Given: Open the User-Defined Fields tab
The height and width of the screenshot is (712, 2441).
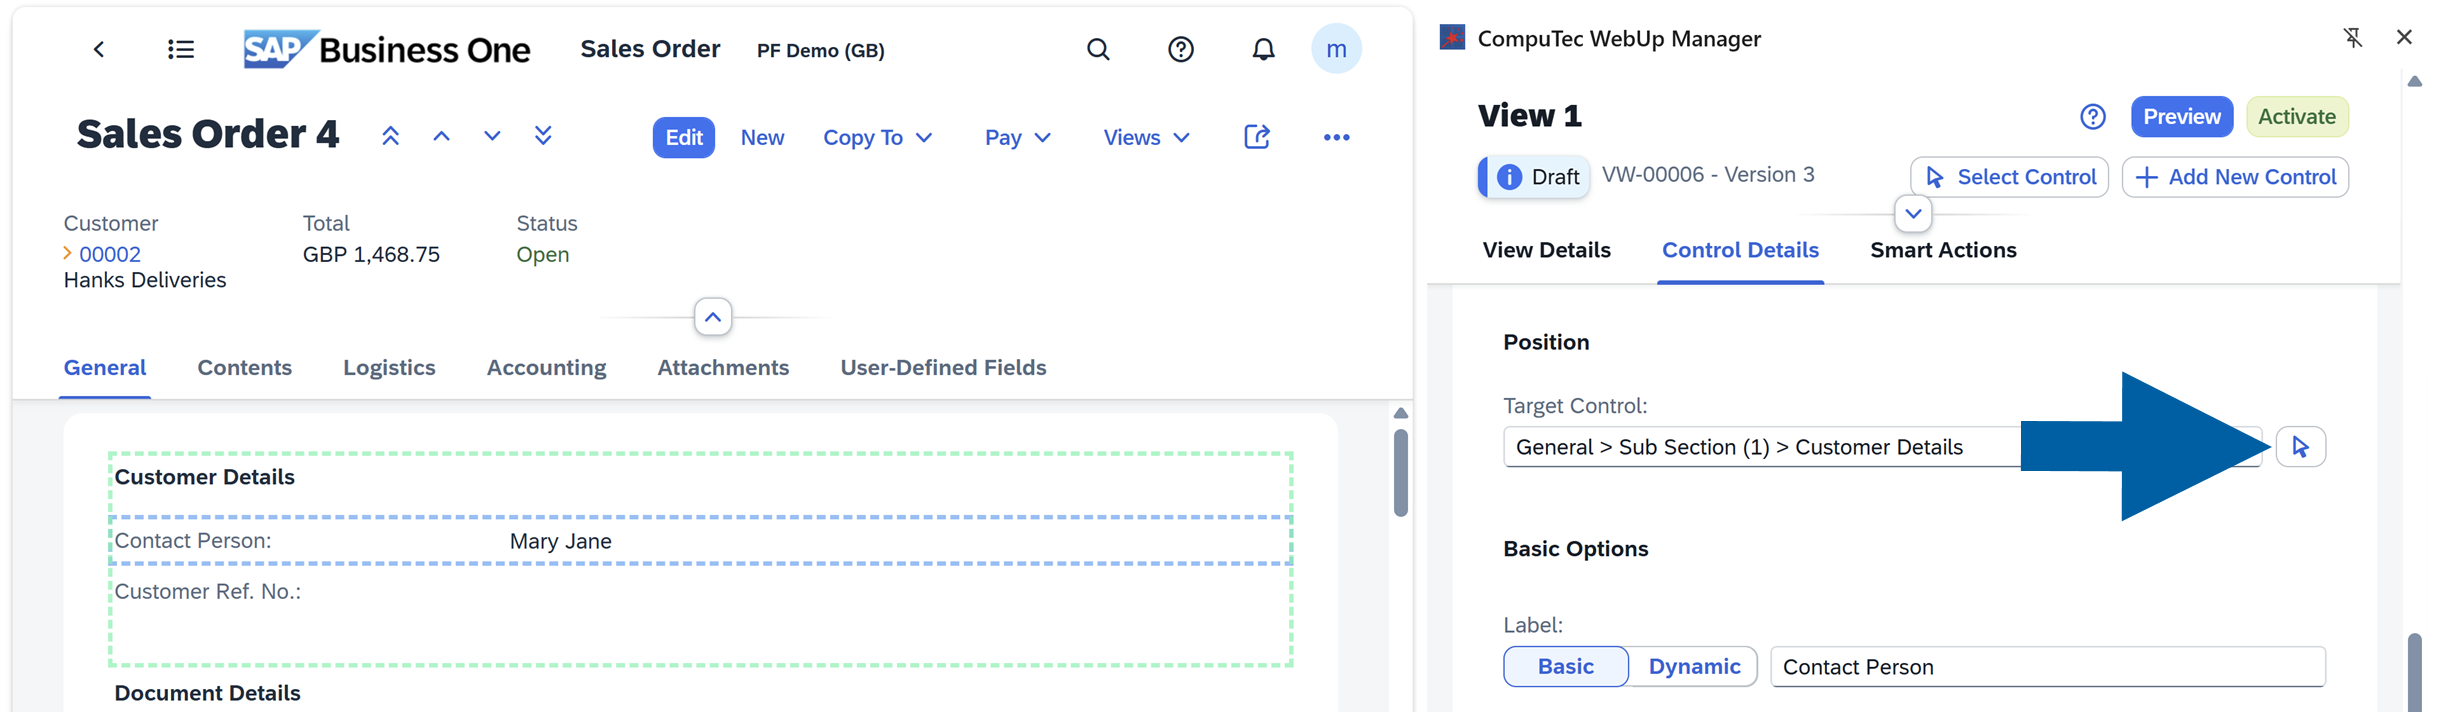Looking at the screenshot, I should [943, 368].
